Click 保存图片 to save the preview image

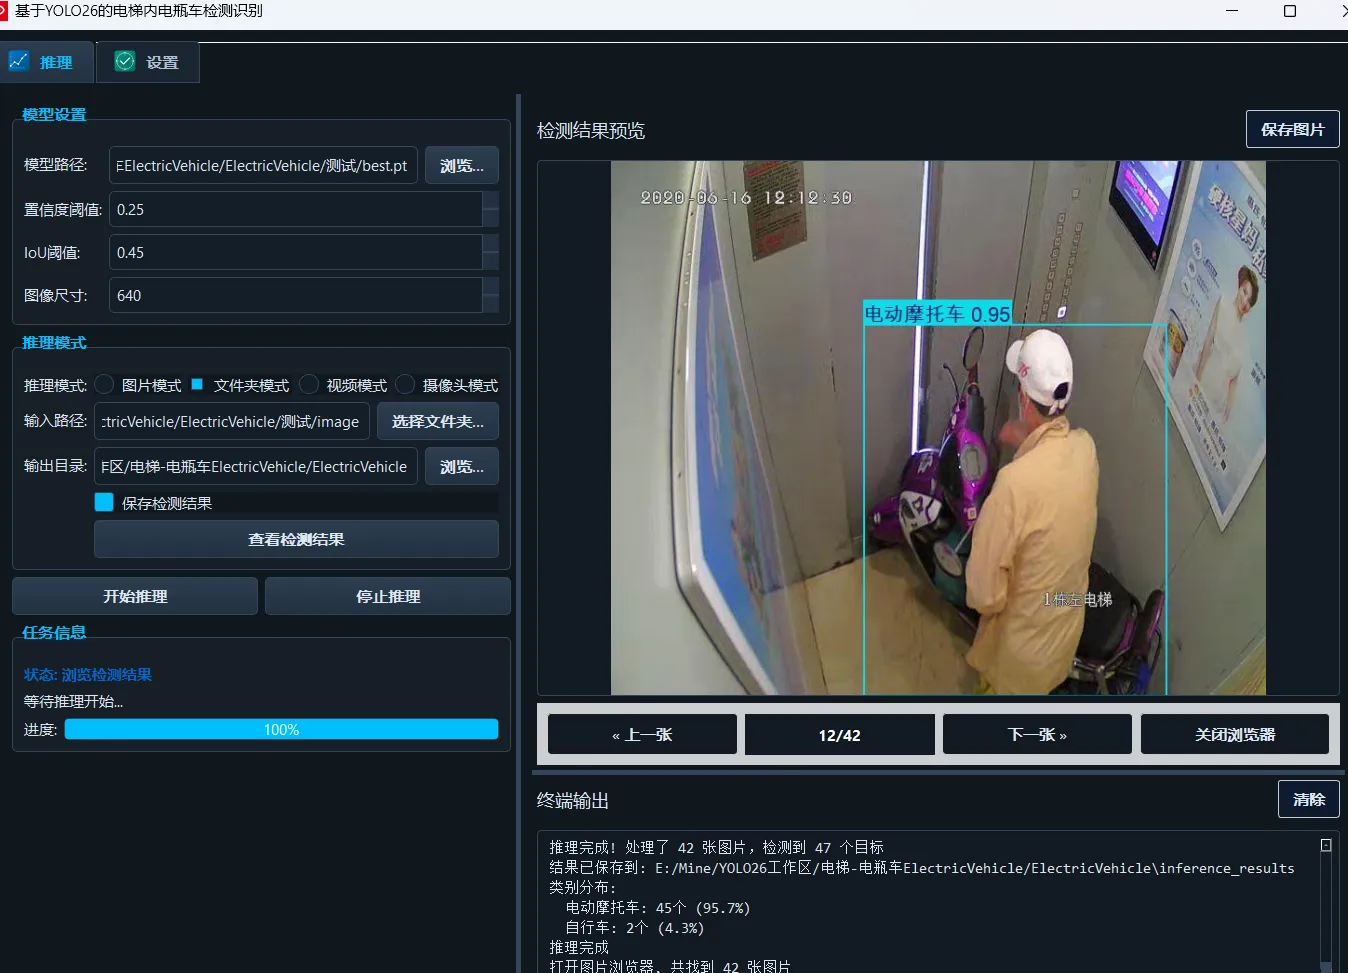pos(1292,128)
